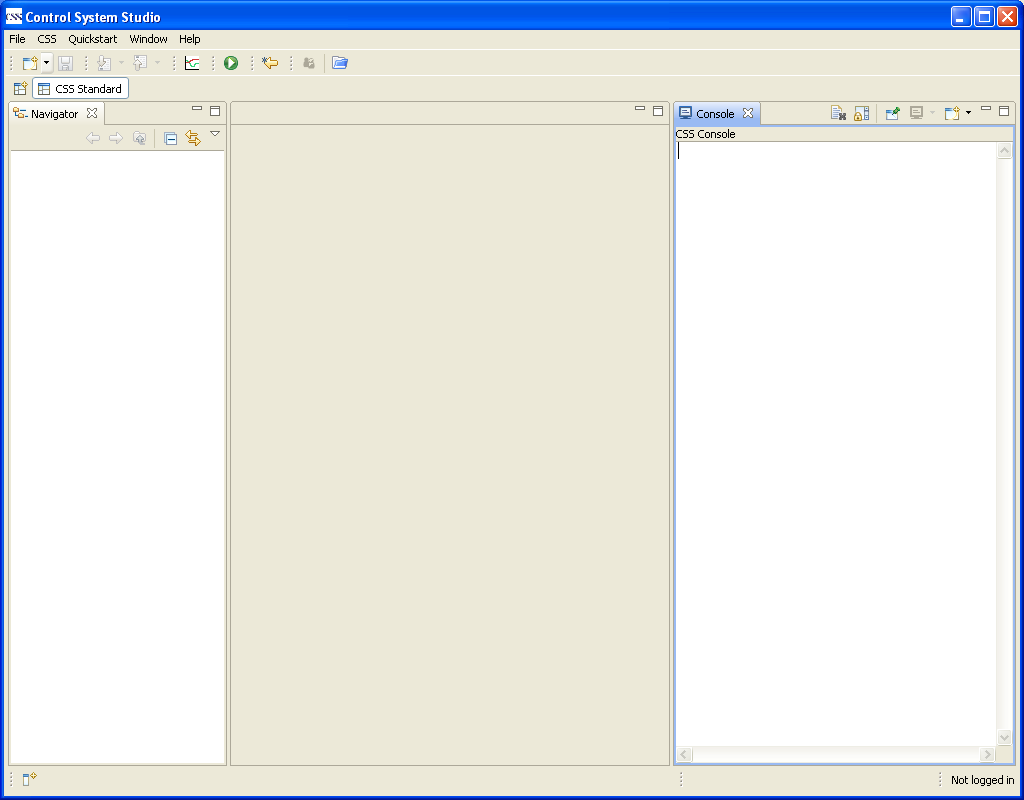Click the Clear Console icon
This screenshot has height=800, width=1024.
click(x=839, y=114)
